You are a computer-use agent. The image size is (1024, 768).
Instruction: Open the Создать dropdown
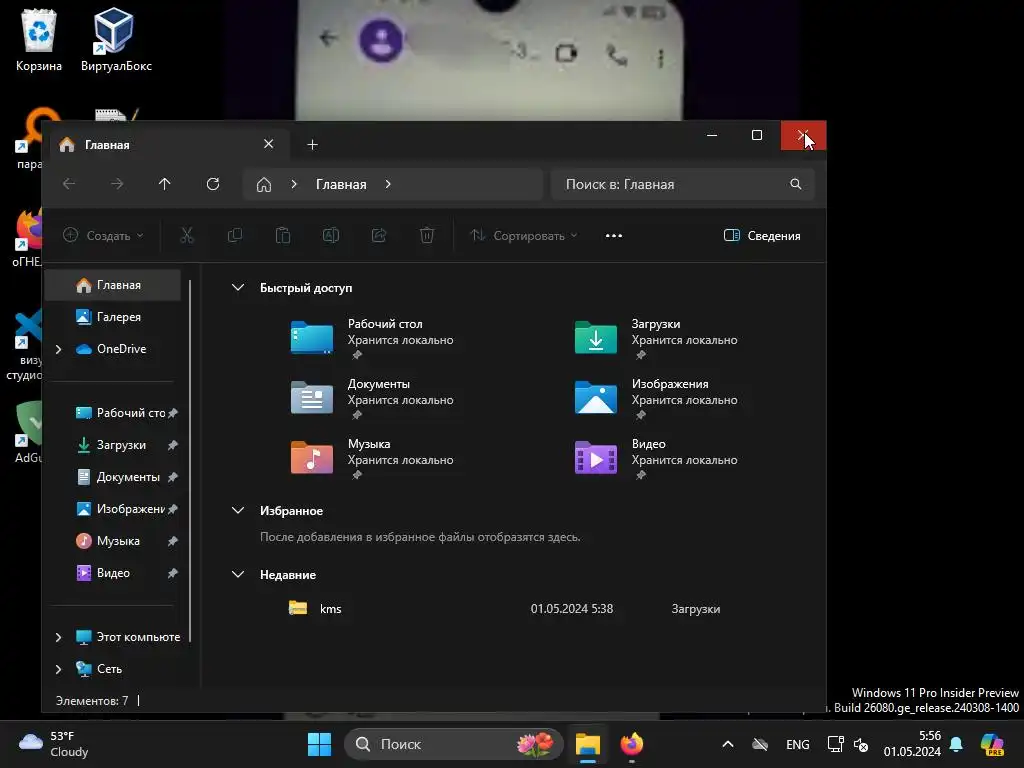[x=103, y=236]
